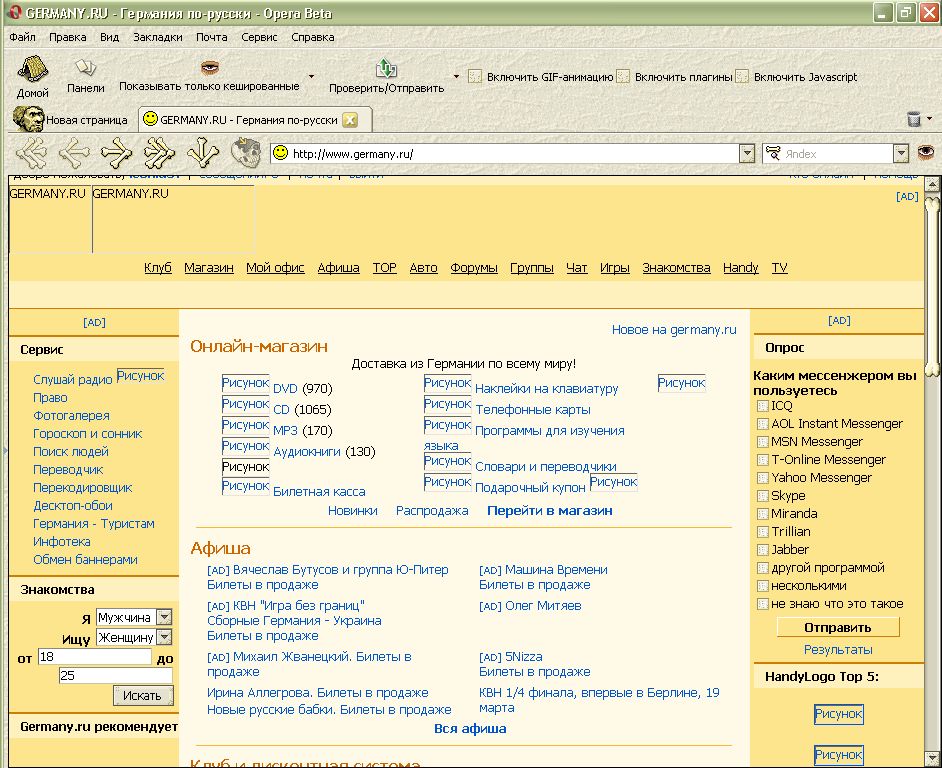
Task: Click the Home hut icon
Action: pyautogui.click(x=32, y=69)
